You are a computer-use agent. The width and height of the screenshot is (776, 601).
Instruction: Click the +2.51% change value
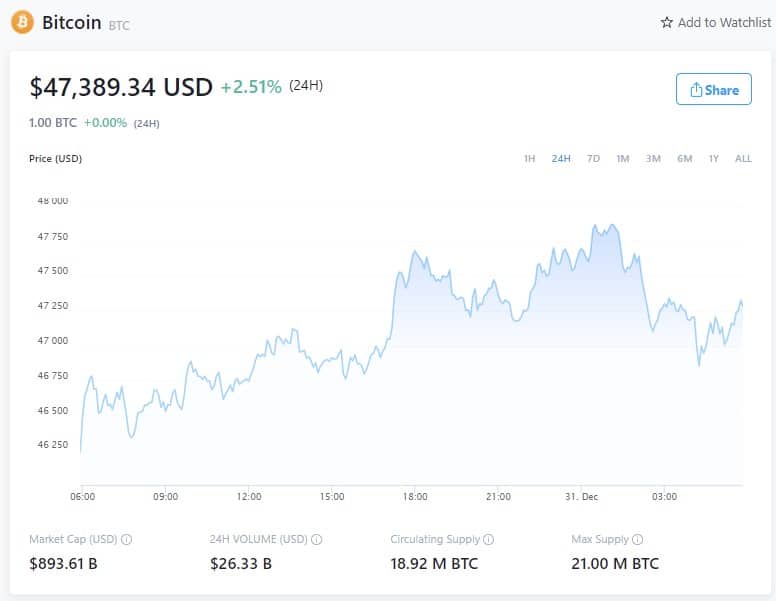pos(251,87)
